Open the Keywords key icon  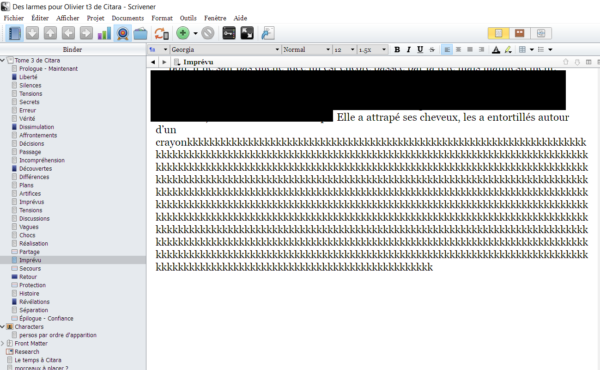229,33
